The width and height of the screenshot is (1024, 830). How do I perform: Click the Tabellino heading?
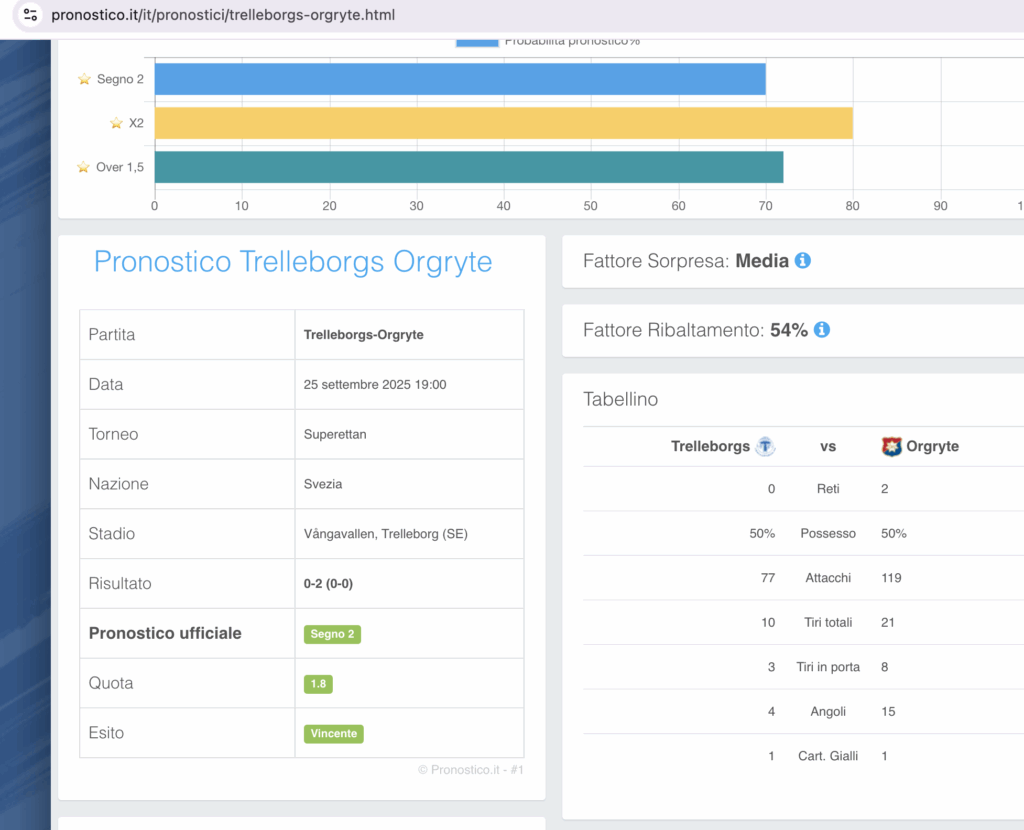click(620, 399)
